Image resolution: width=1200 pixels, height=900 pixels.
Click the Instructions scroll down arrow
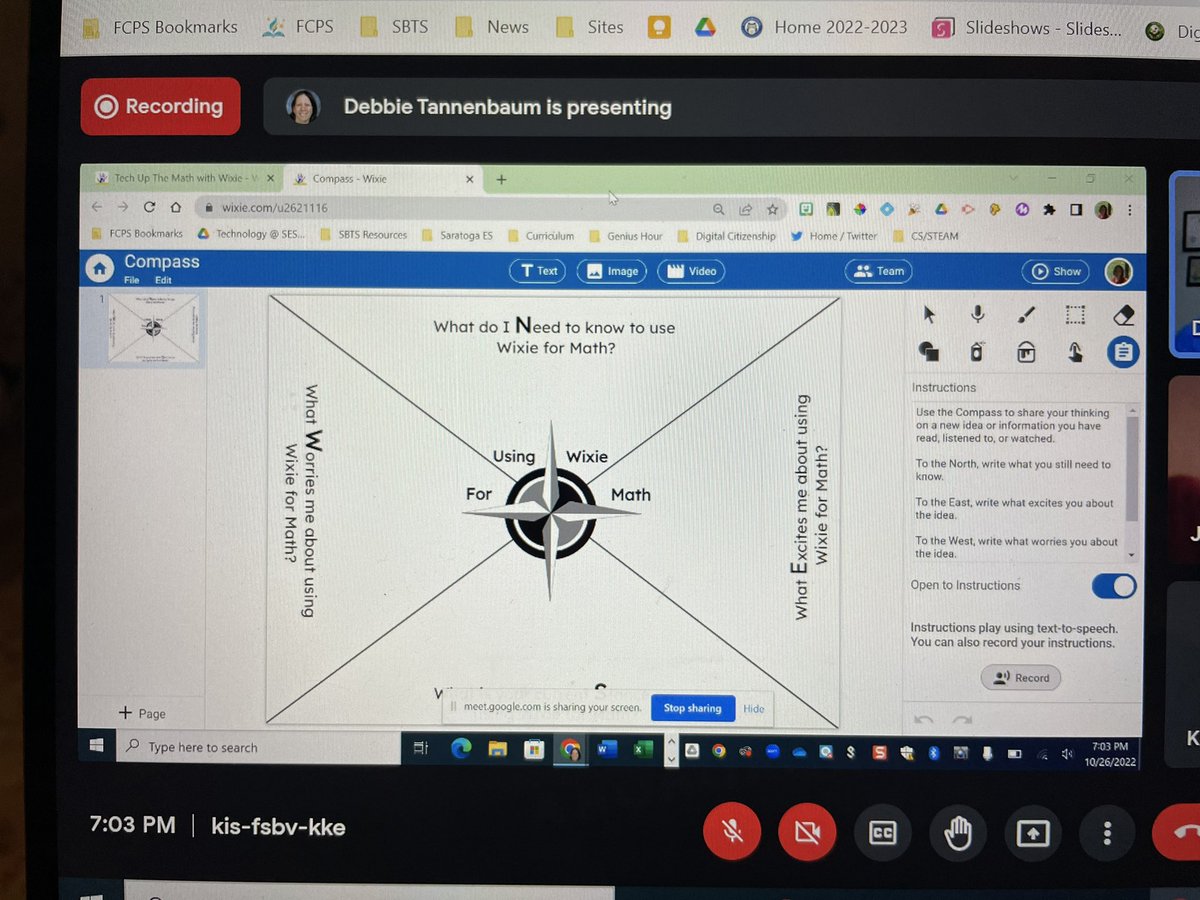pos(1132,554)
